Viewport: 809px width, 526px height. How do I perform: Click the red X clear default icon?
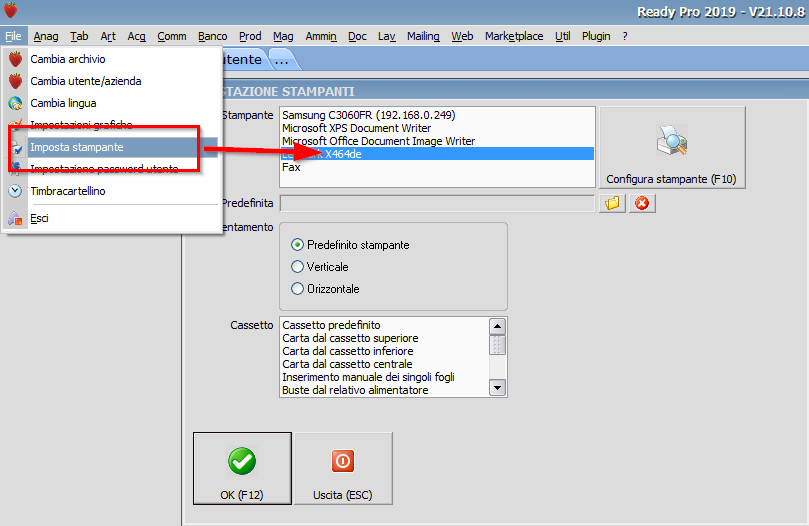pos(642,203)
